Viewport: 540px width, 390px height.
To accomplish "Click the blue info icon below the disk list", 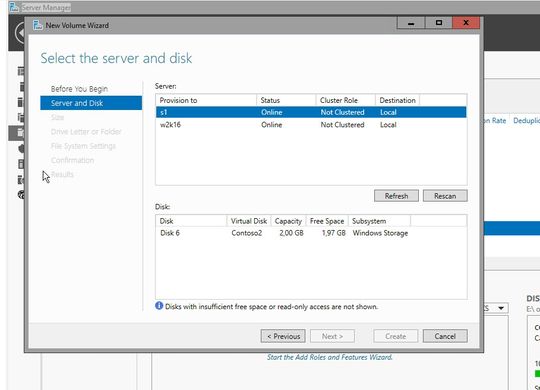I will pos(159,306).
